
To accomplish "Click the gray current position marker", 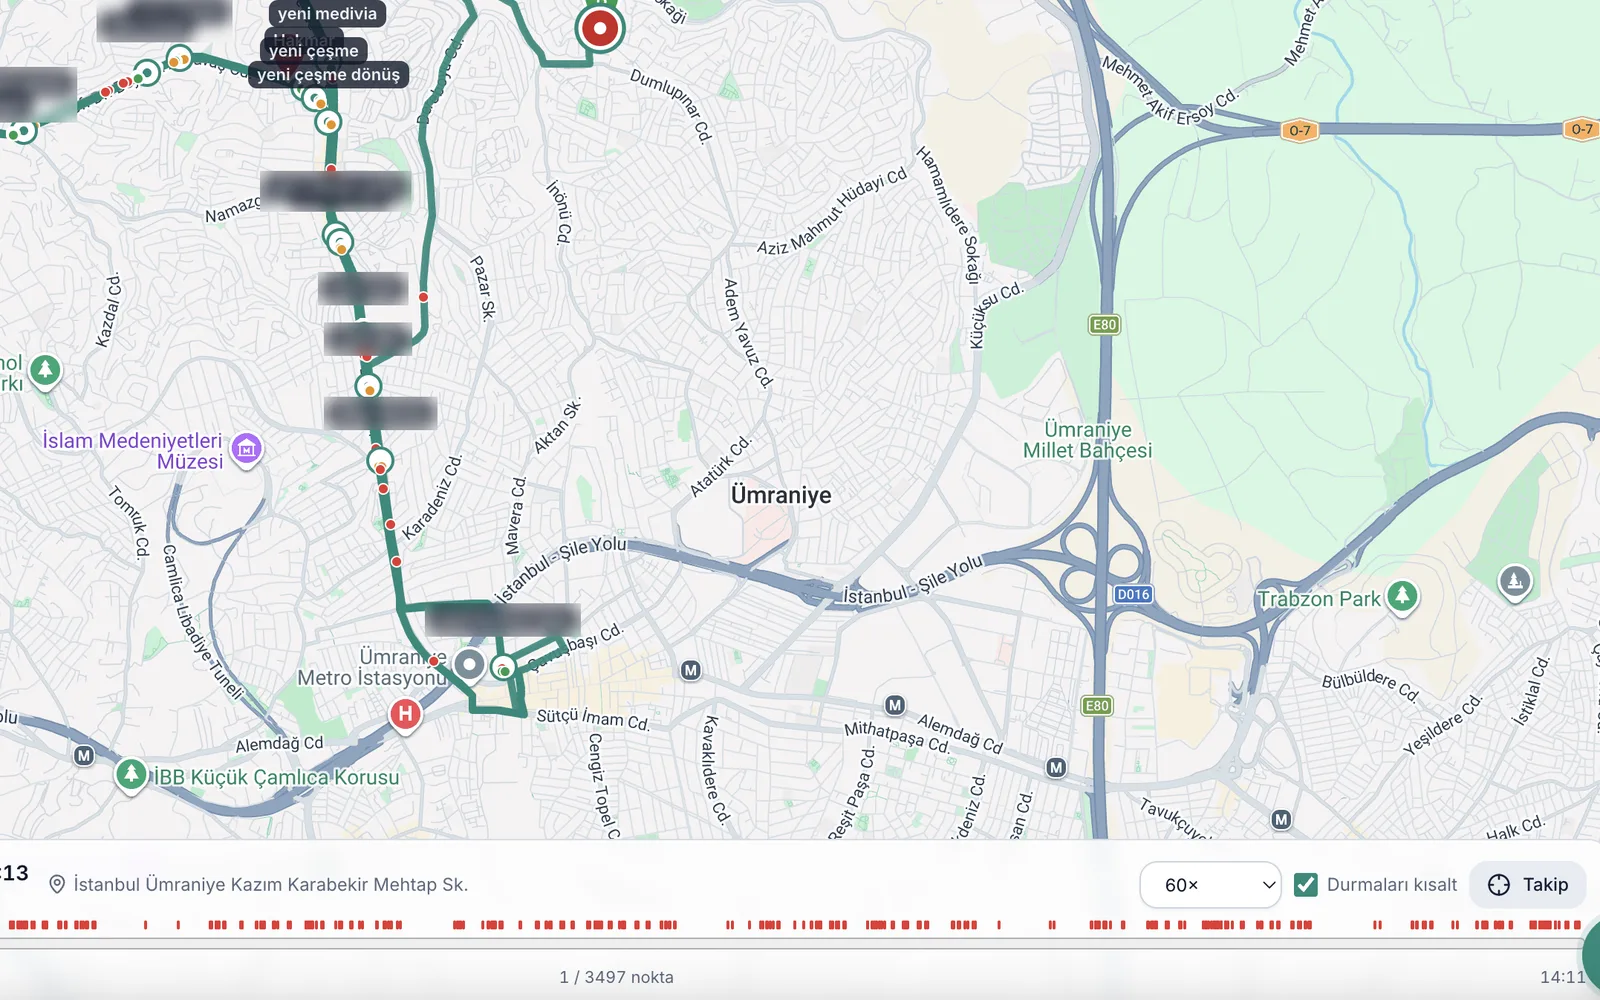I will point(469,664).
